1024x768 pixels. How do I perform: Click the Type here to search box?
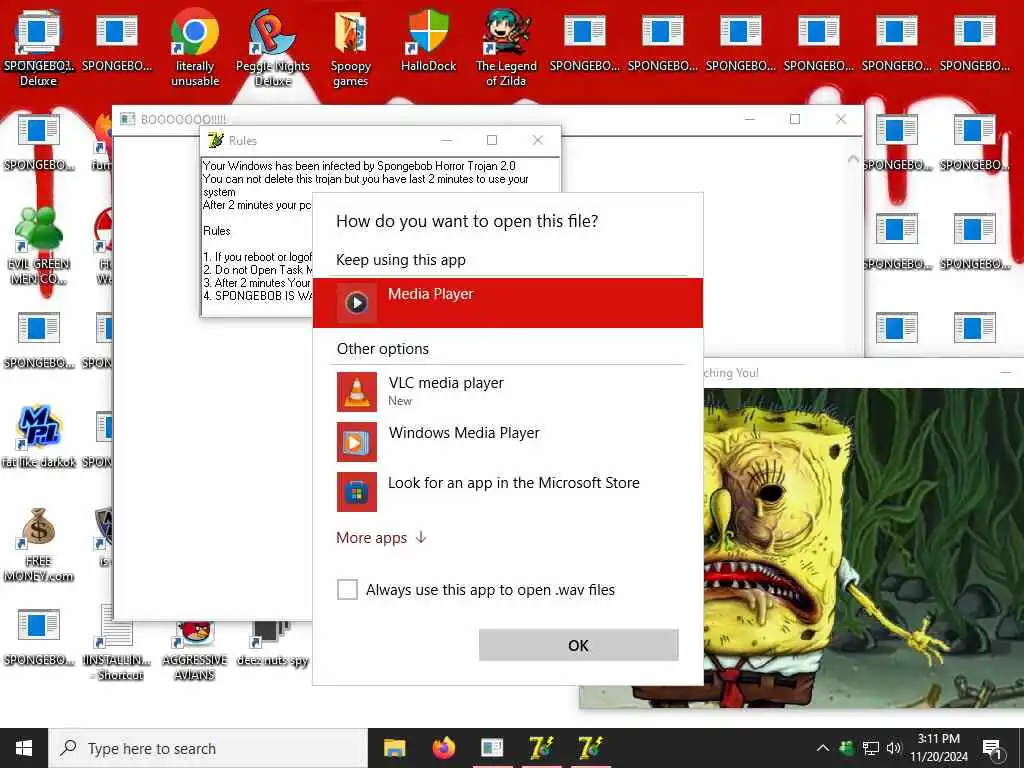point(208,748)
